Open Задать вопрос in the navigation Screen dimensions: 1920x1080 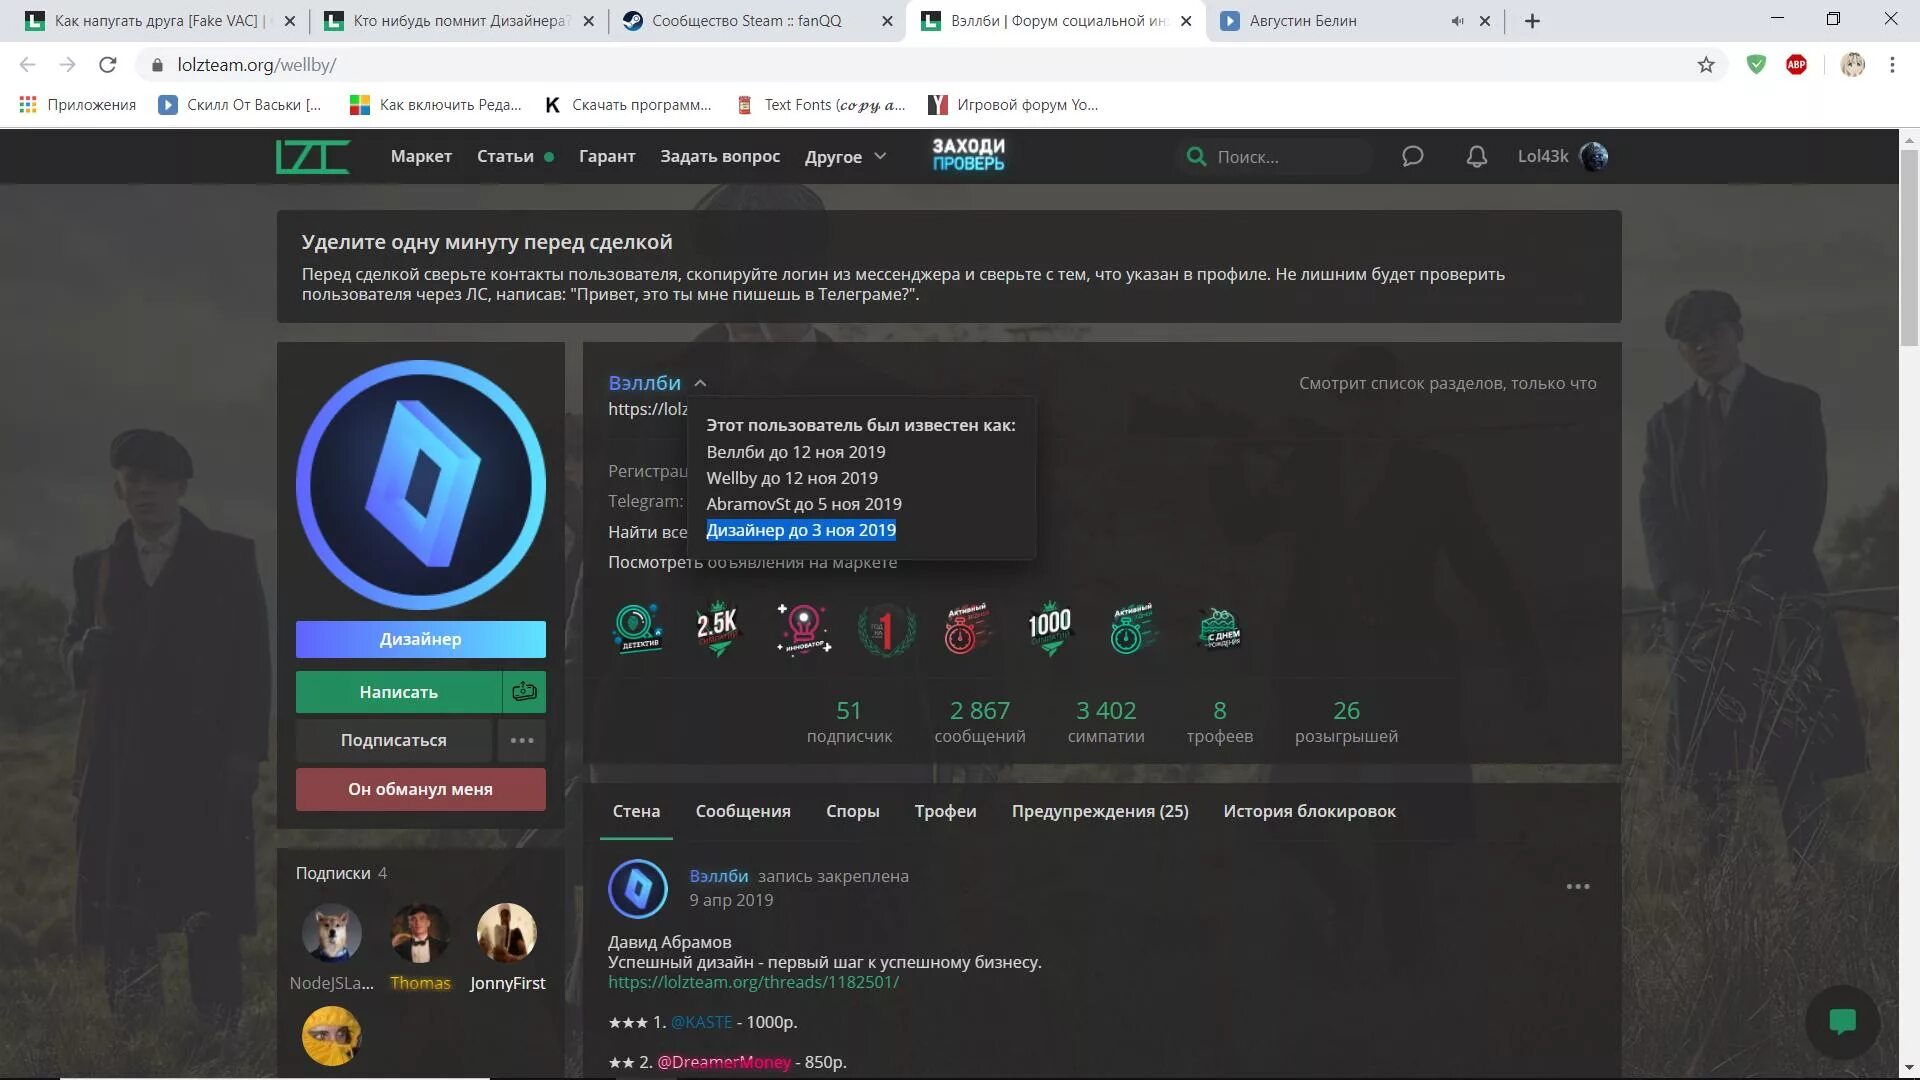tap(720, 157)
